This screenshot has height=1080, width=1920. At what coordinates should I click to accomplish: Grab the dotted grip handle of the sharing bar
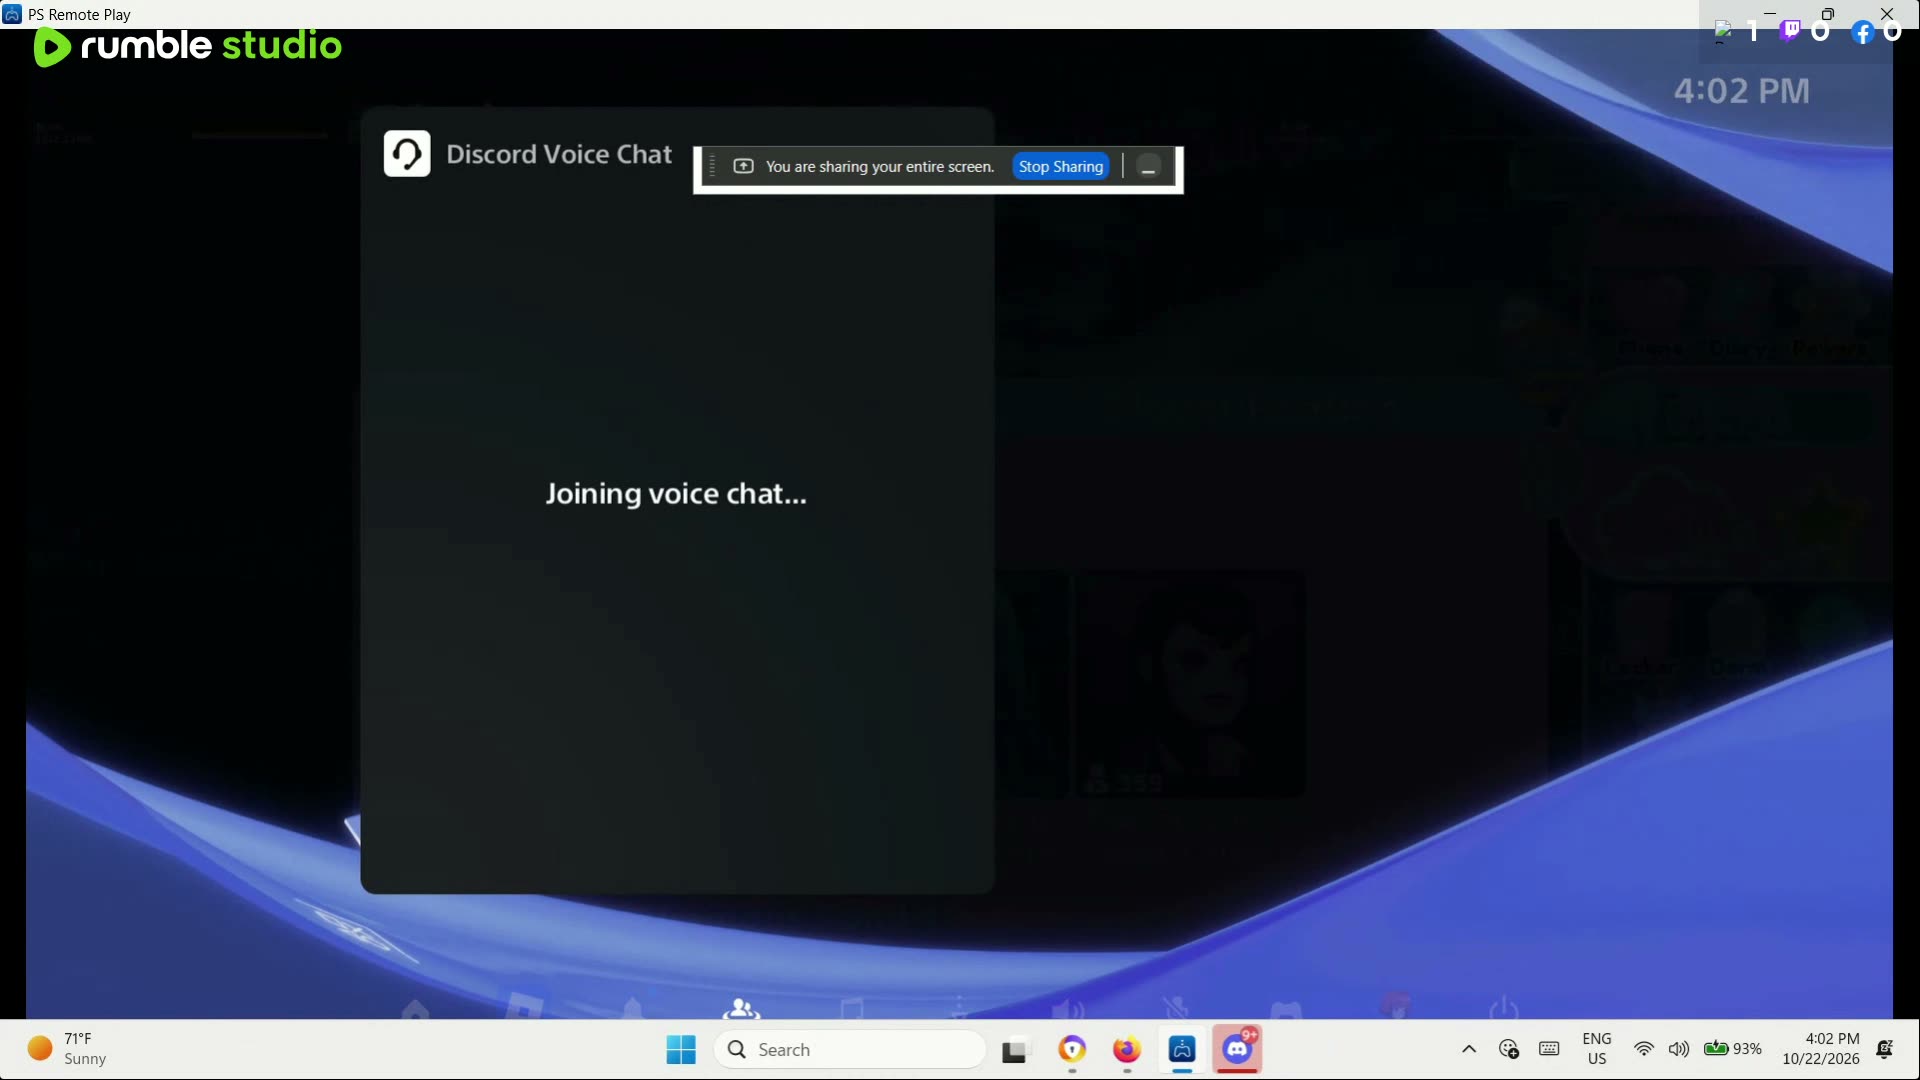[x=712, y=167]
